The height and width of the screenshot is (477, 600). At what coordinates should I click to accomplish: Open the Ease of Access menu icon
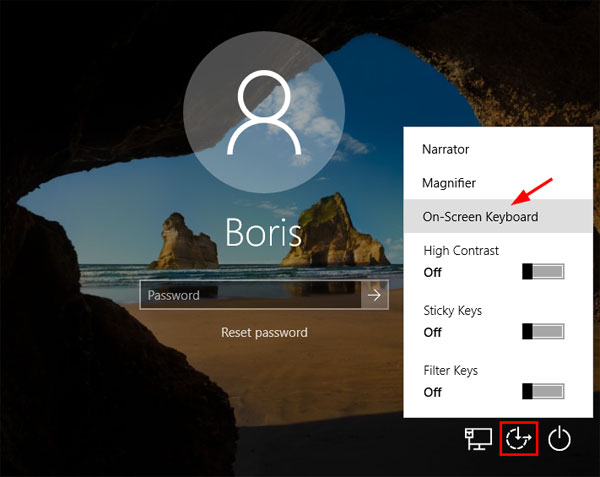(519, 439)
